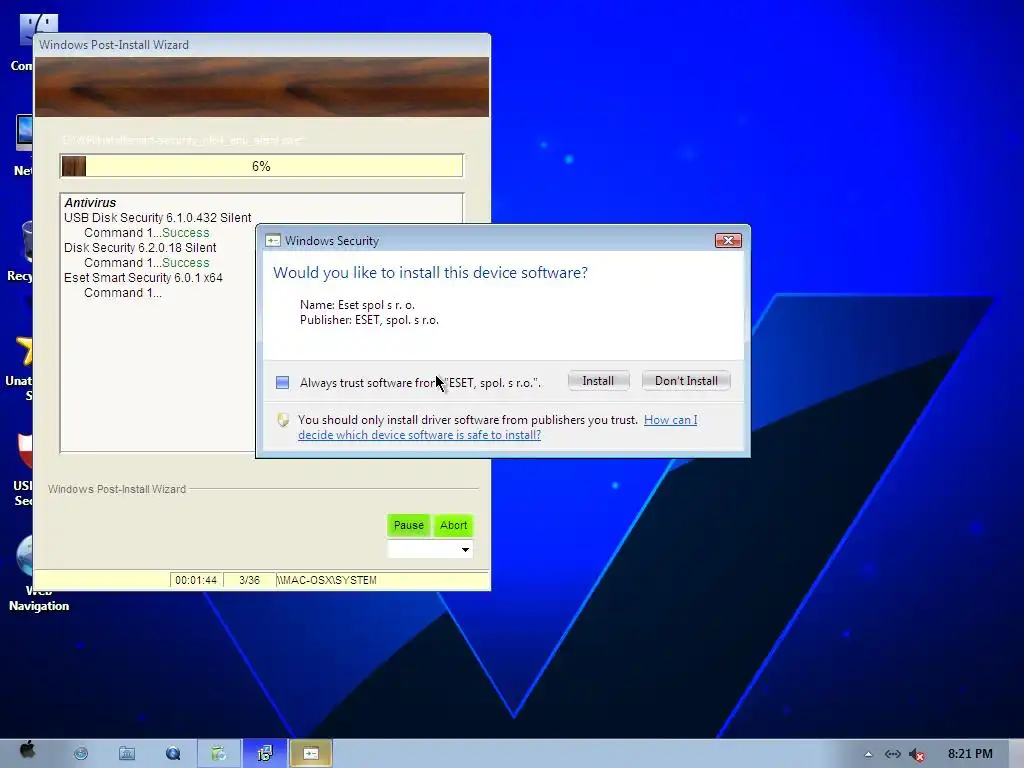The image size is (1024, 768).
Task: Click the Windows Security title bar icon
Action: tap(273, 240)
